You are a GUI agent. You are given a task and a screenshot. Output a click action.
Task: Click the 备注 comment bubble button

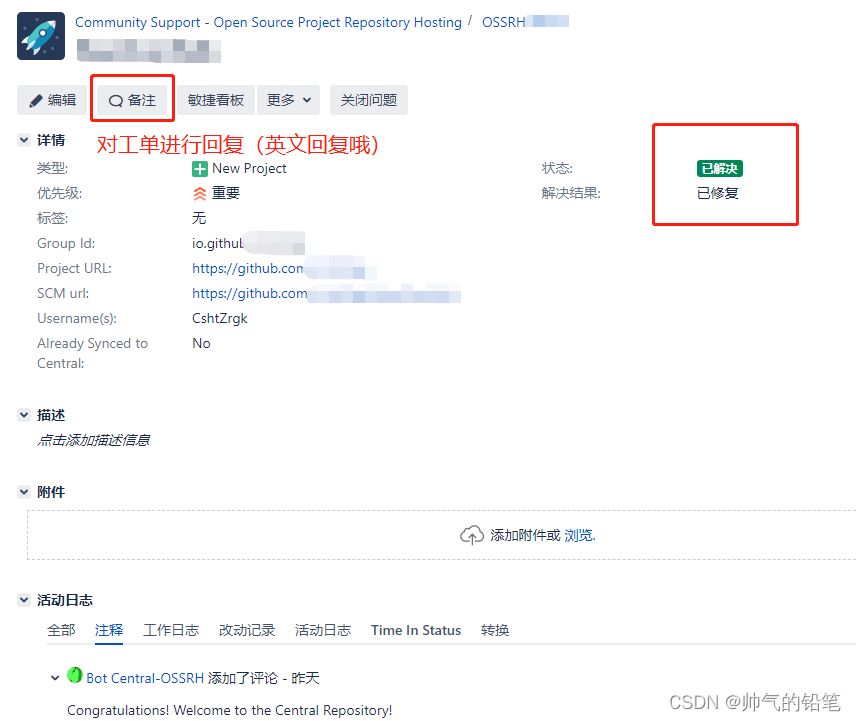(x=132, y=100)
